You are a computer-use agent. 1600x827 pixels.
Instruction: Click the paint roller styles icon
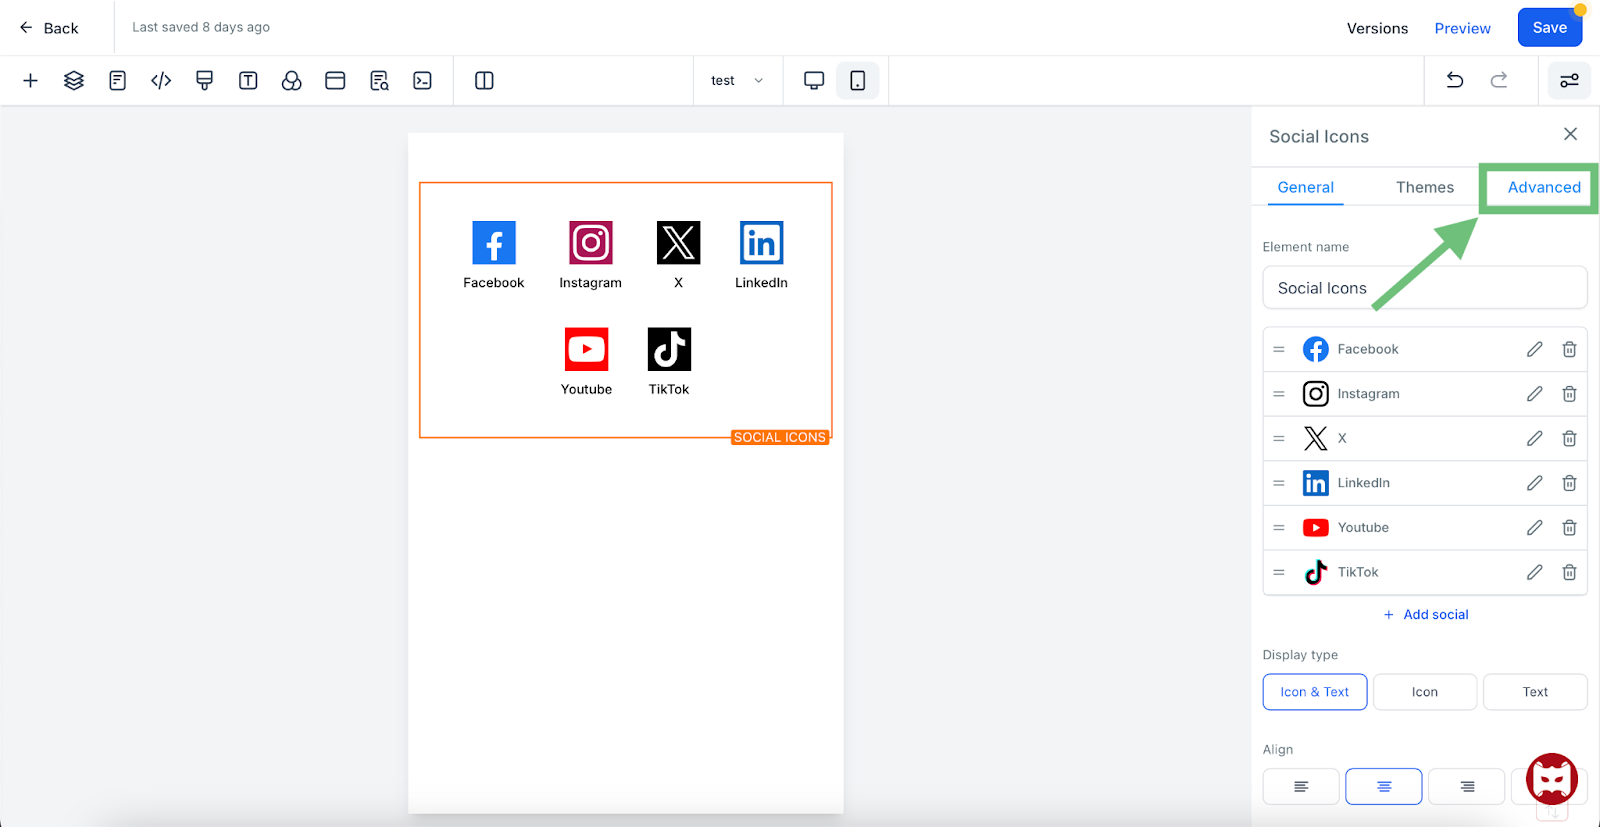[204, 81]
